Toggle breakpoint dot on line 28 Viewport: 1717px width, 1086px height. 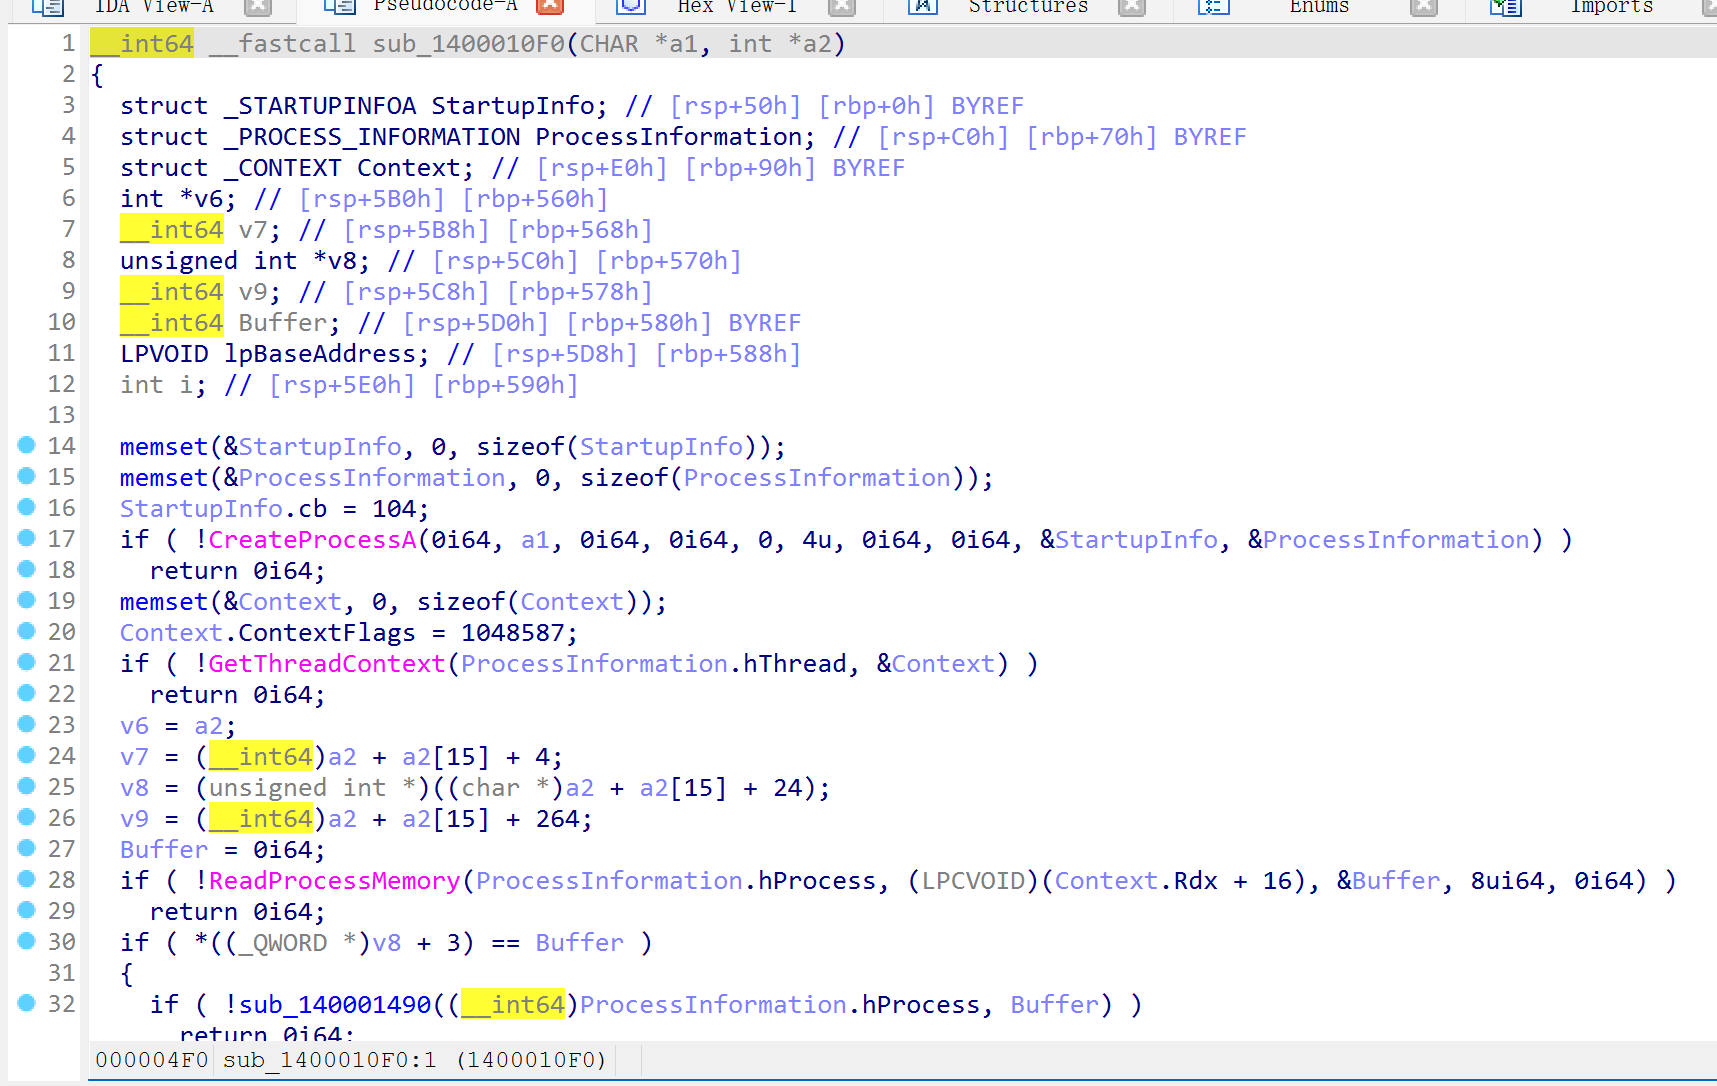coord(27,879)
